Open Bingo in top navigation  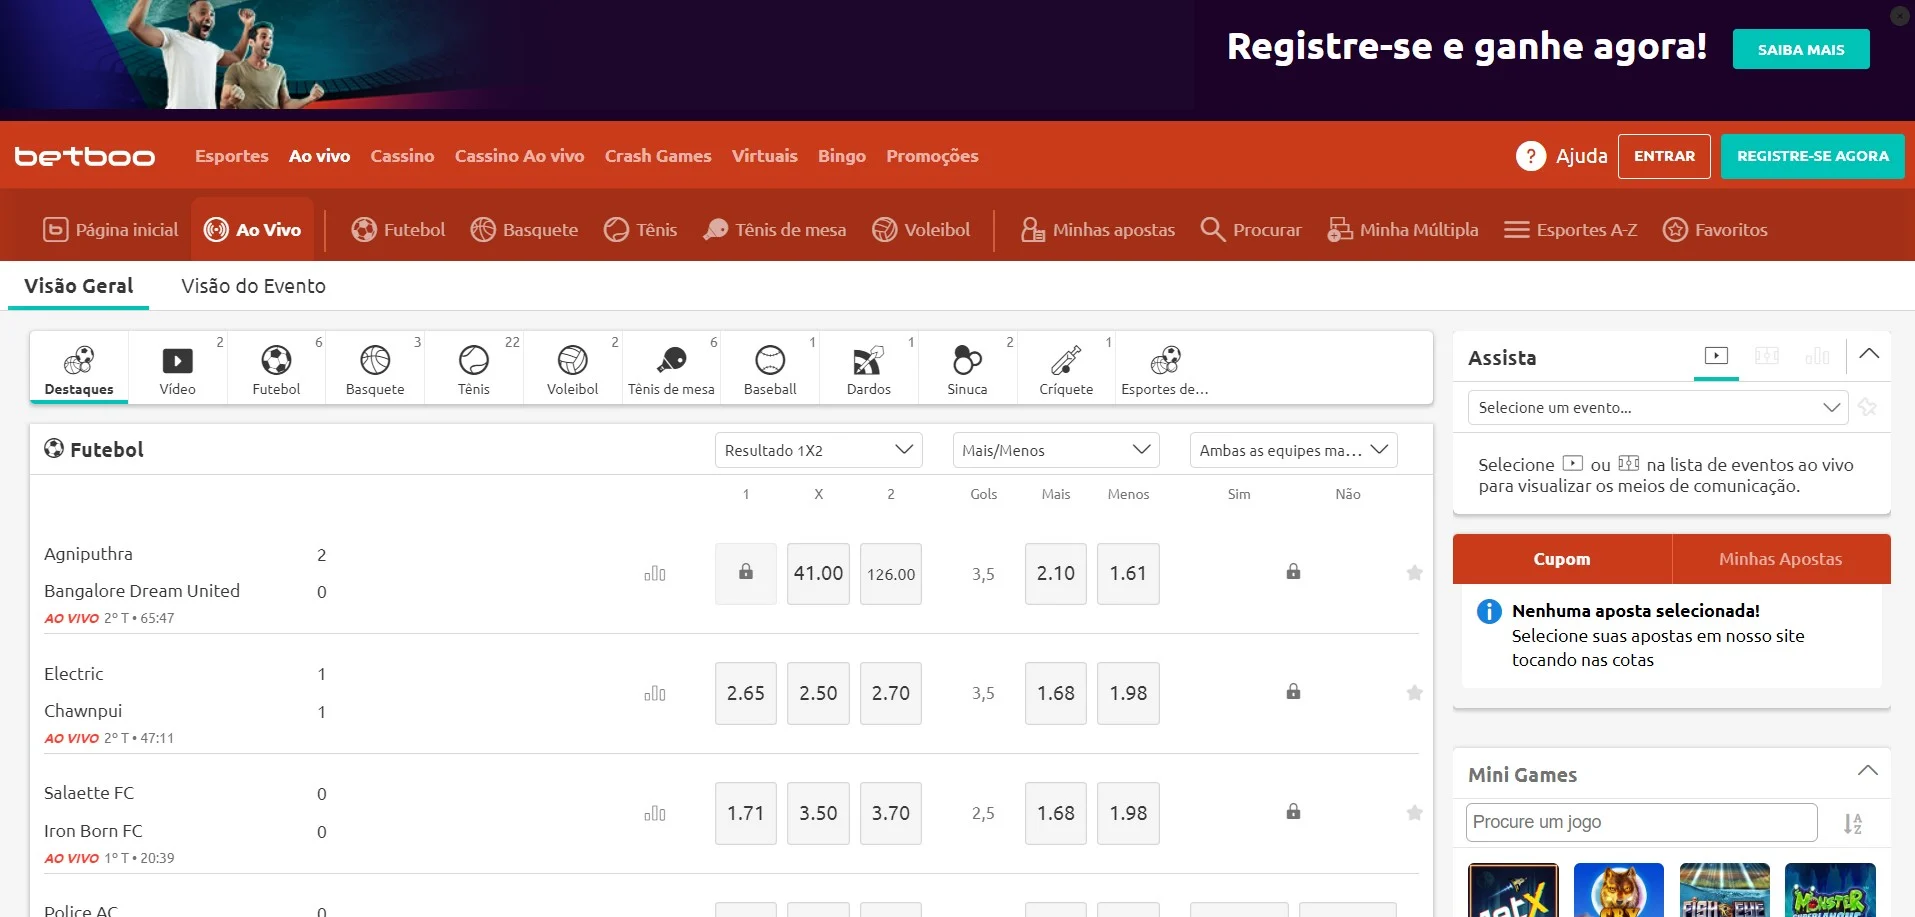click(x=842, y=156)
